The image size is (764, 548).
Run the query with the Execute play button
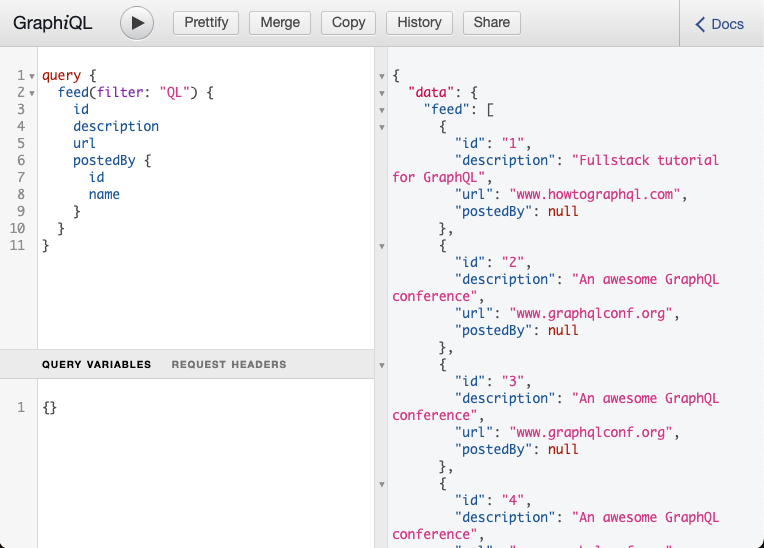[137, 23]
